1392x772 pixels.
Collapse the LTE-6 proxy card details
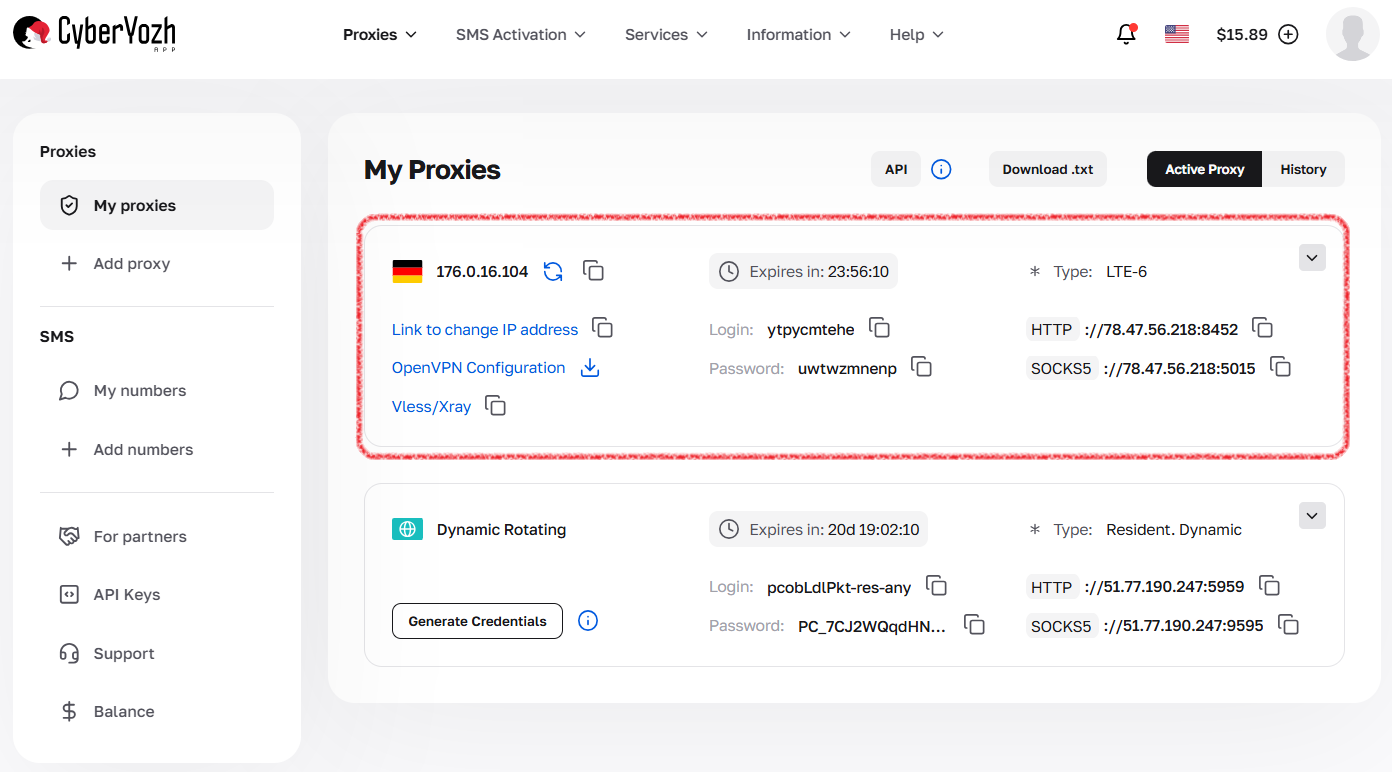coord(1311,257)
